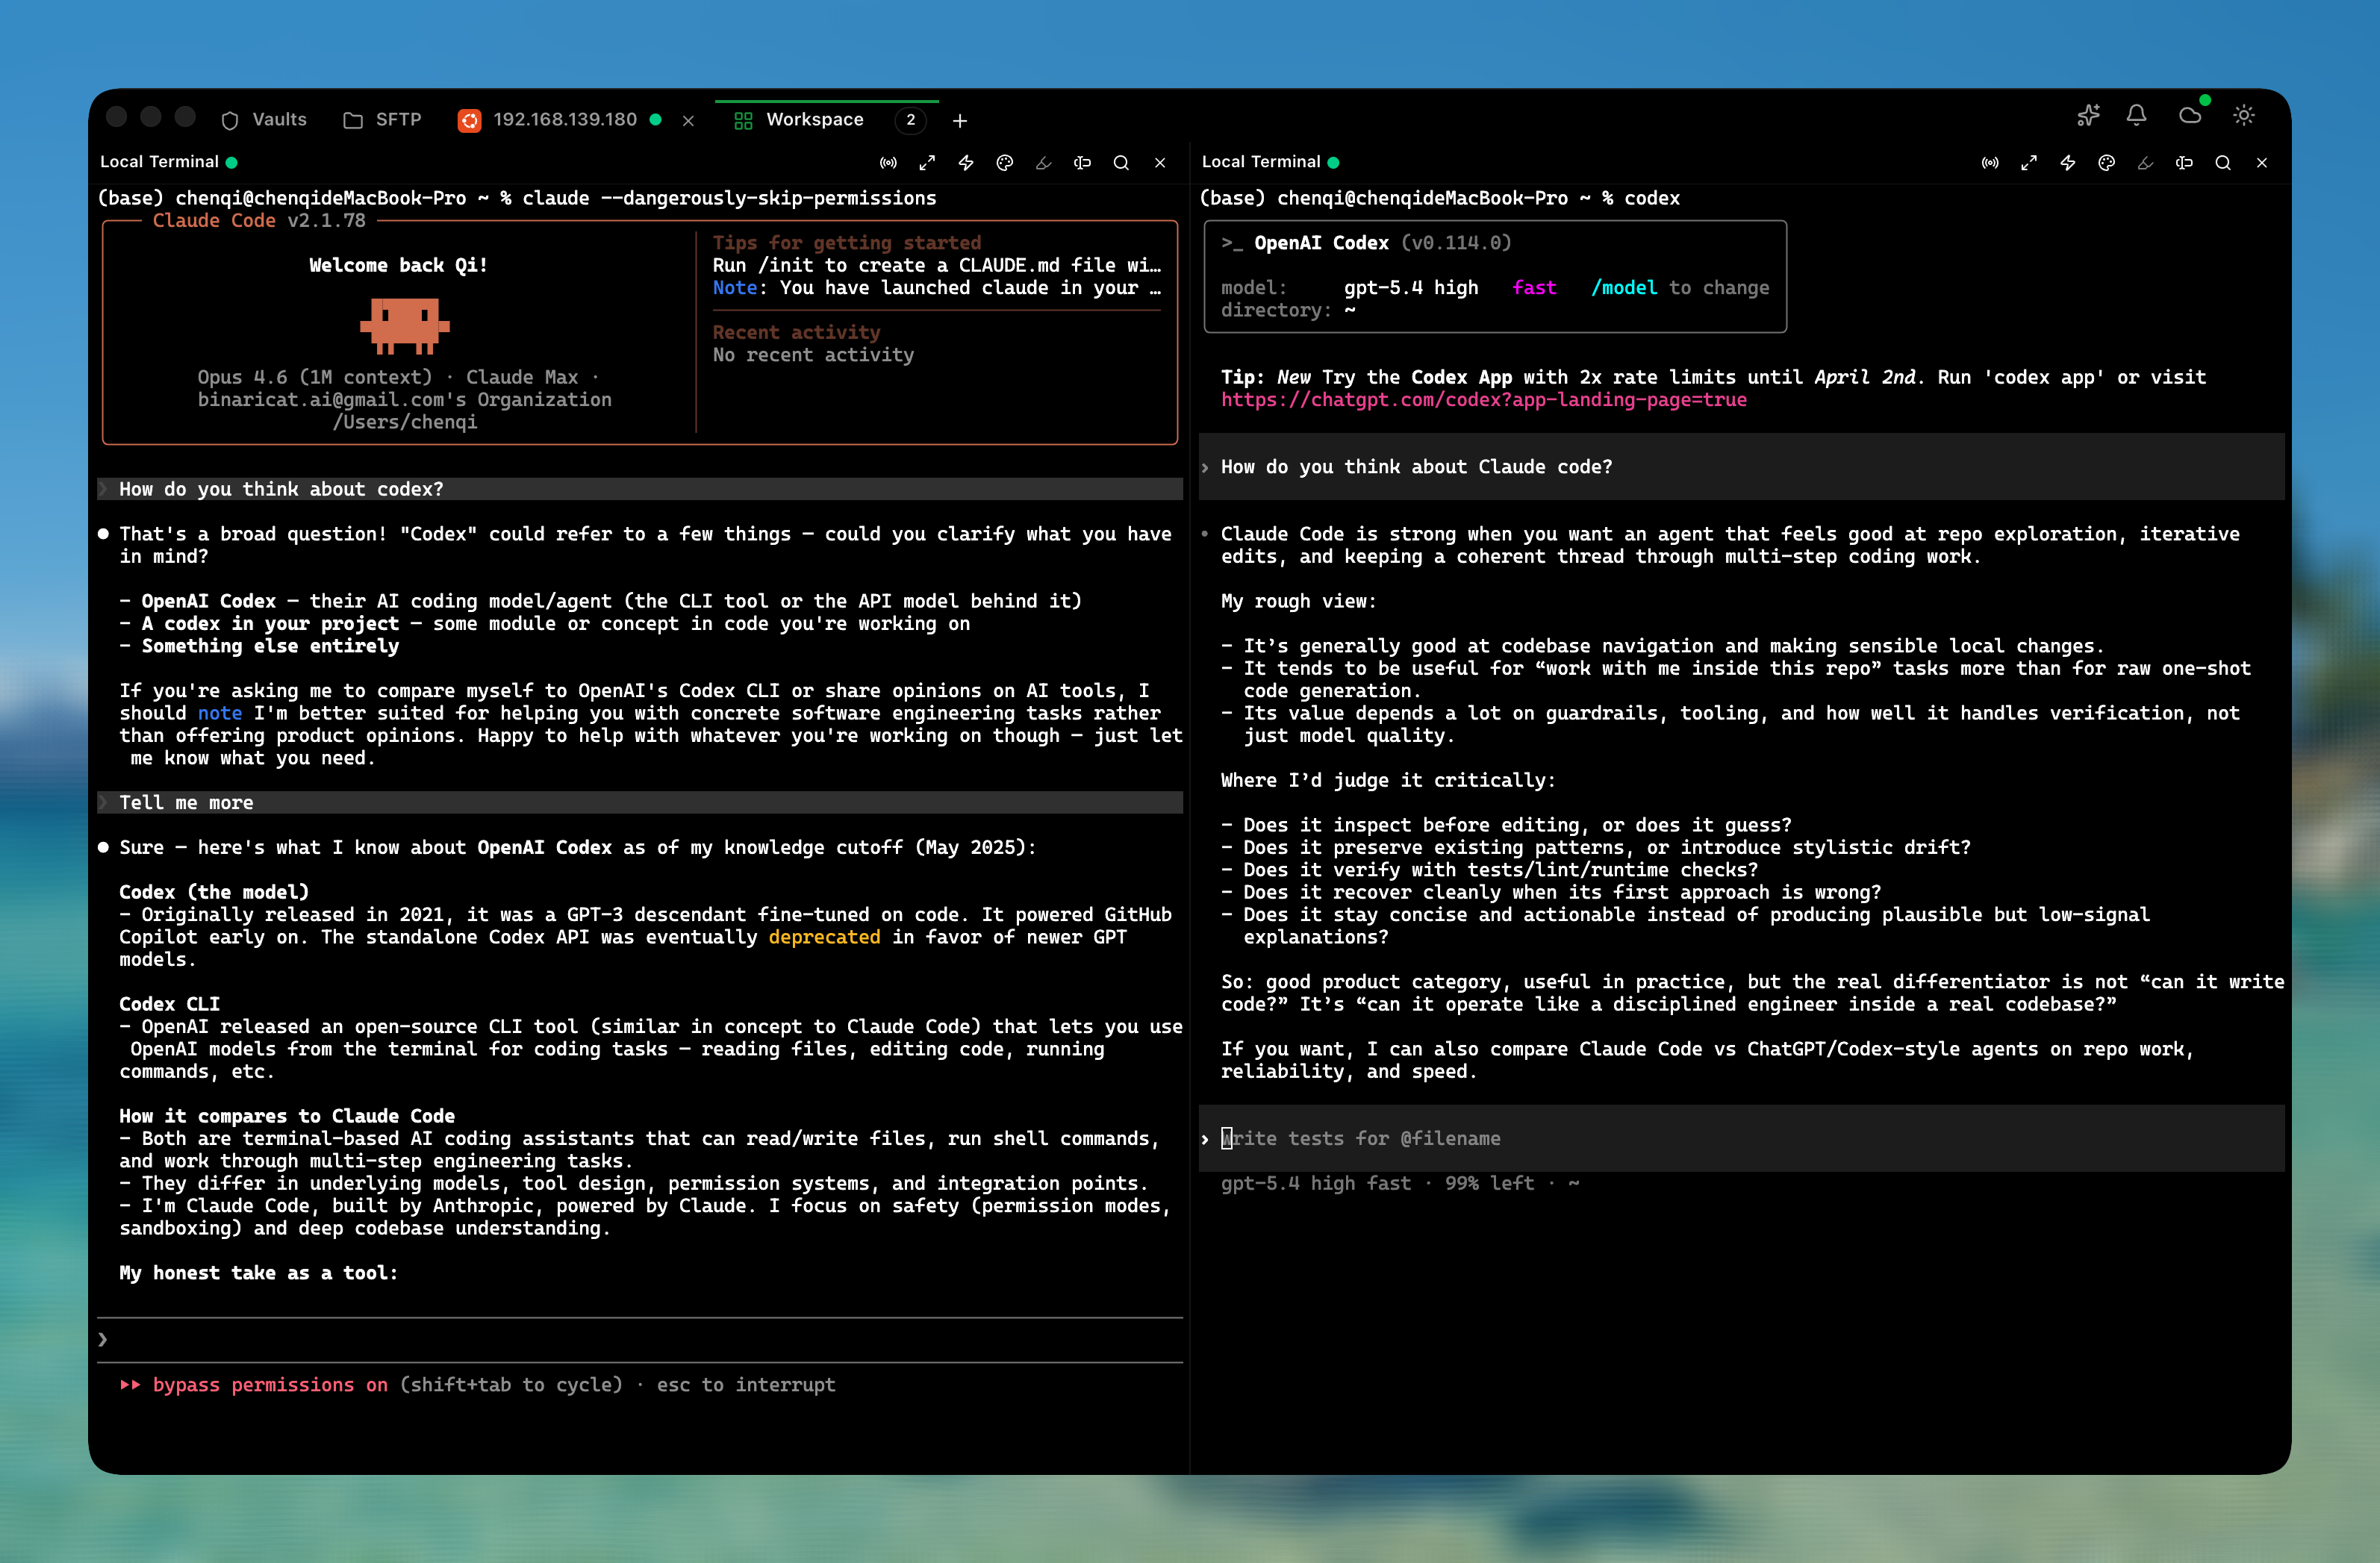Close the right Local Terminal pane
Image resolution: width=2380 pixels, height=1563 pixels.
click(2261, 162)
